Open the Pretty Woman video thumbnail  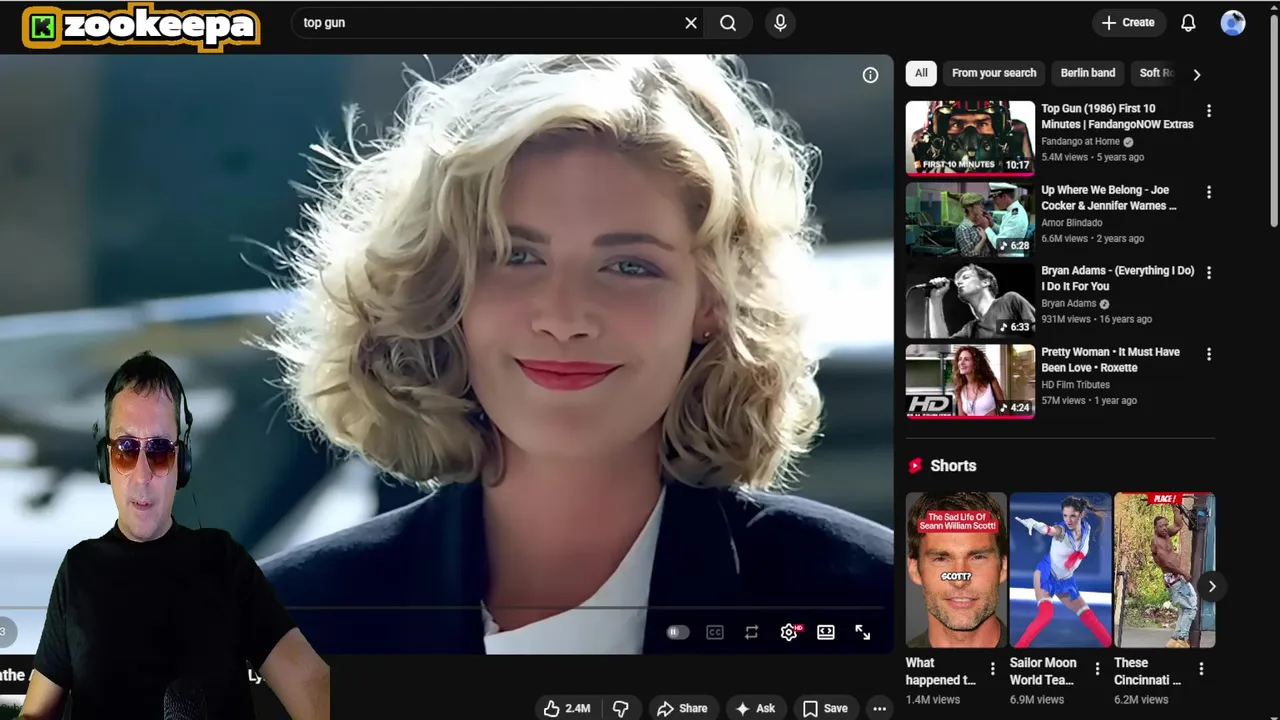970,381
